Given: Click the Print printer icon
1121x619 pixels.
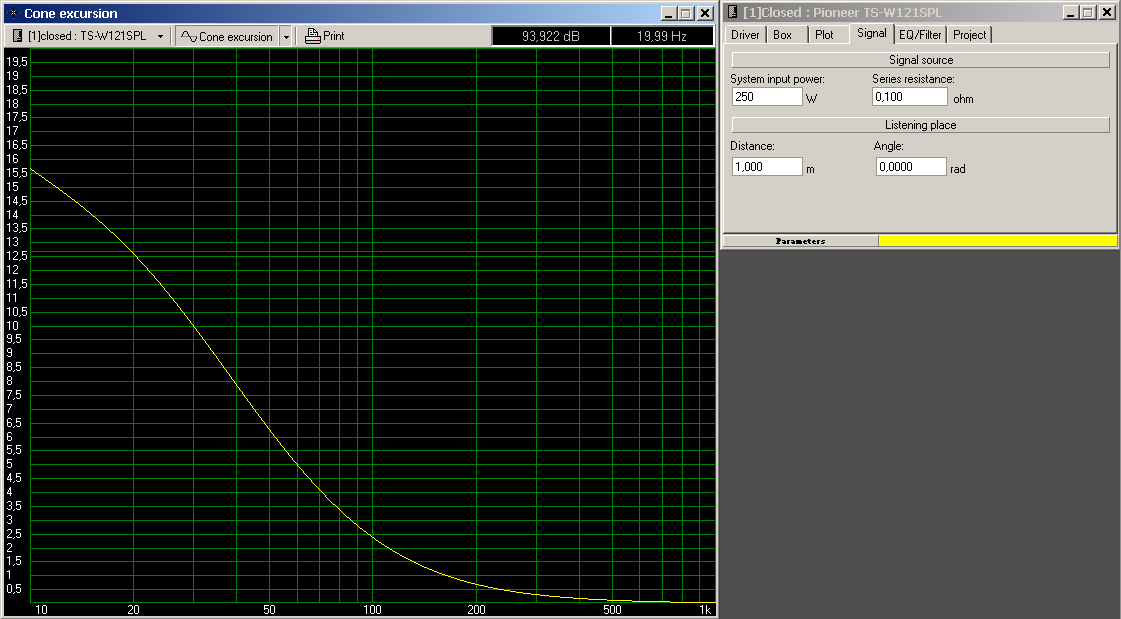Looking at the screenshot, I should 312,36.
